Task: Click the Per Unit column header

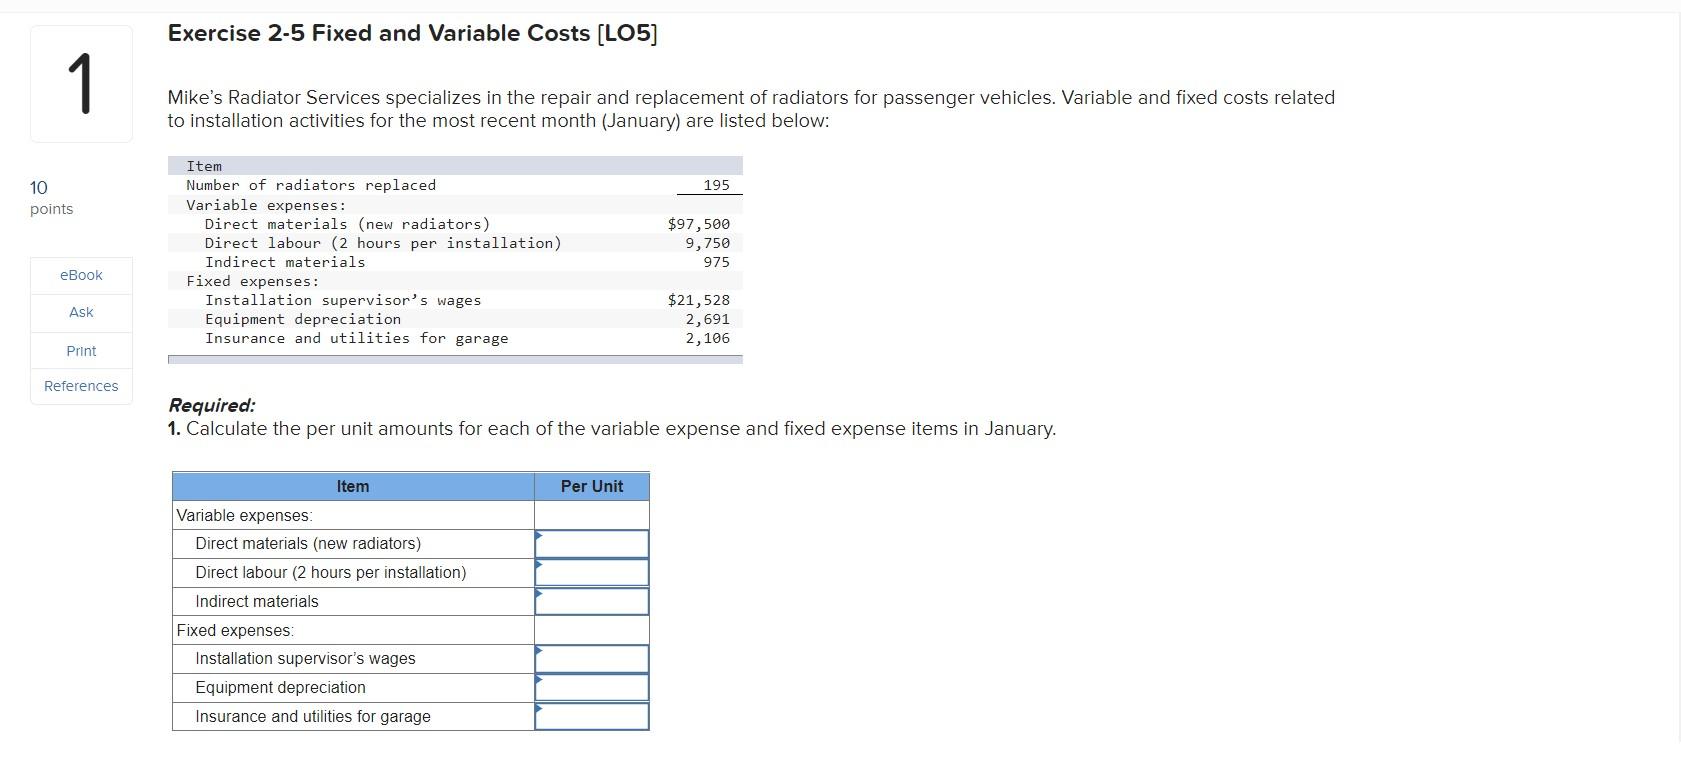Action: click(592, 486)
